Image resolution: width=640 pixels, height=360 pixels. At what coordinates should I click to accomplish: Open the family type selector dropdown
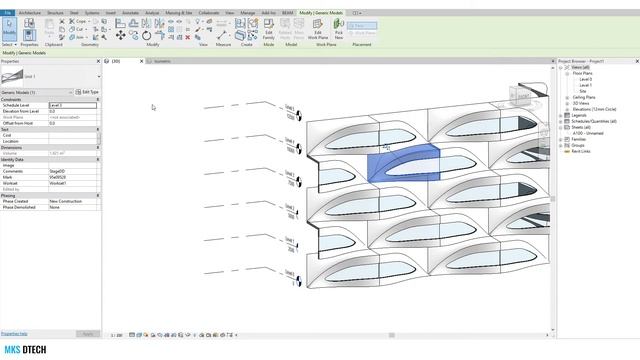[98, 77]
